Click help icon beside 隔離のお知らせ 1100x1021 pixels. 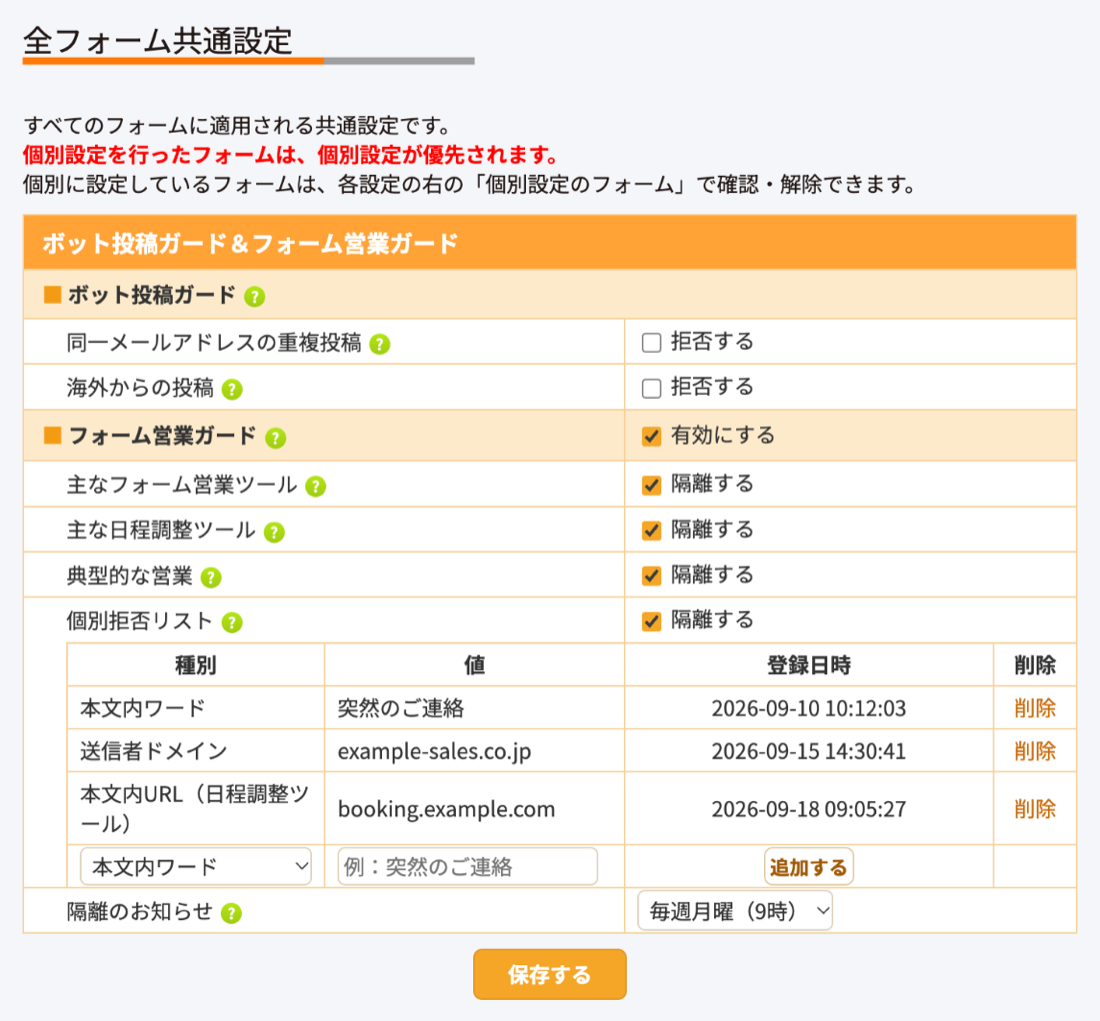(232, 913)
